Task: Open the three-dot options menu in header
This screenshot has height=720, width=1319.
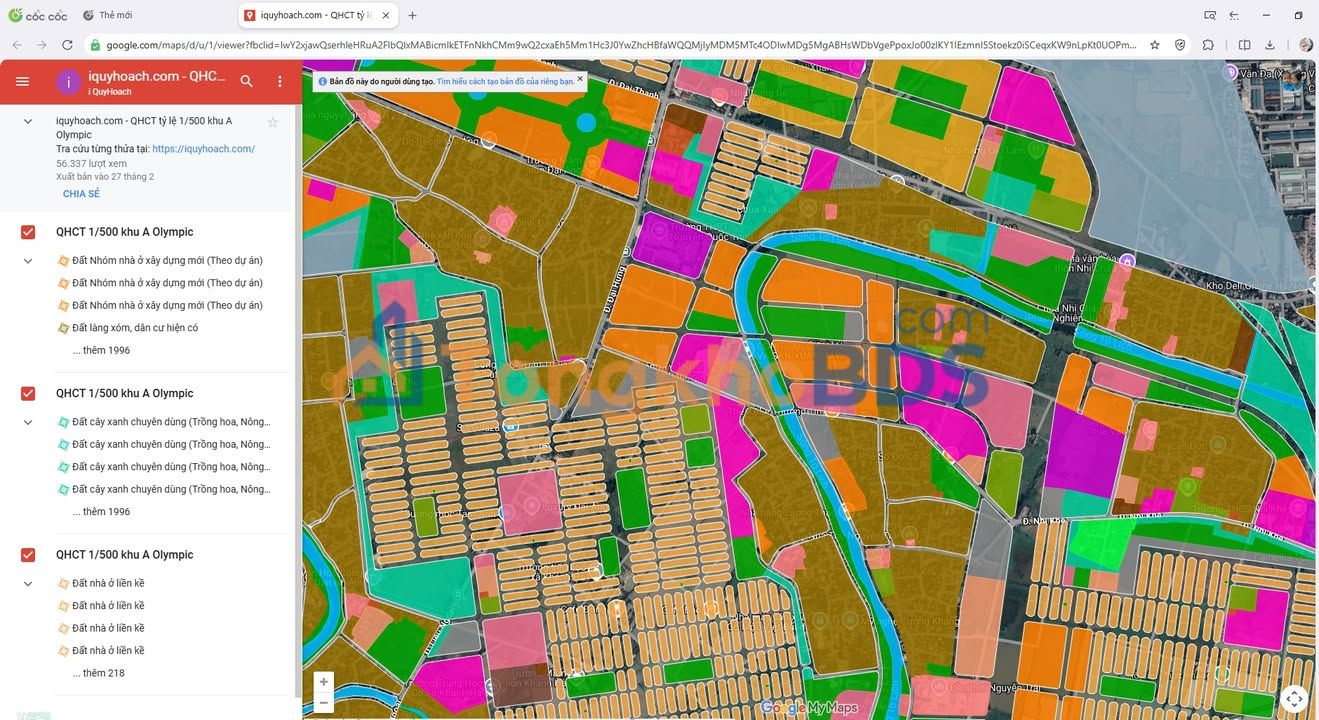Action: [280, 82]
